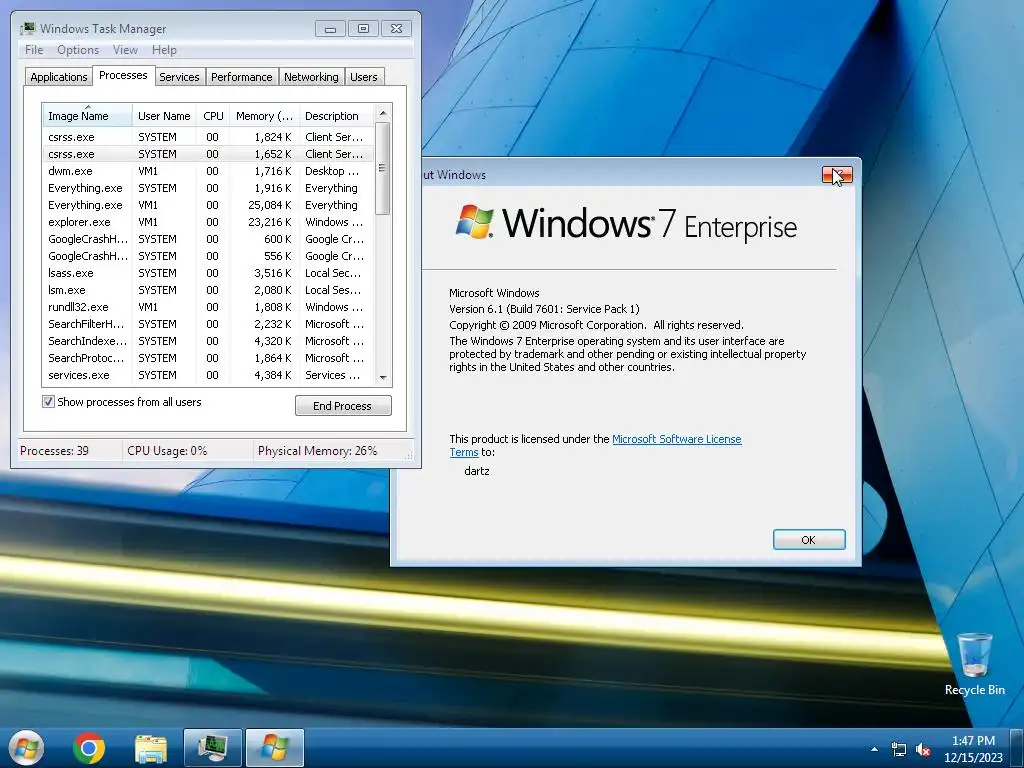The height and width of the screenshot is (768, 1024).
Task: Select csrss.exe row with 1,652 K
Action: [208, 154]
